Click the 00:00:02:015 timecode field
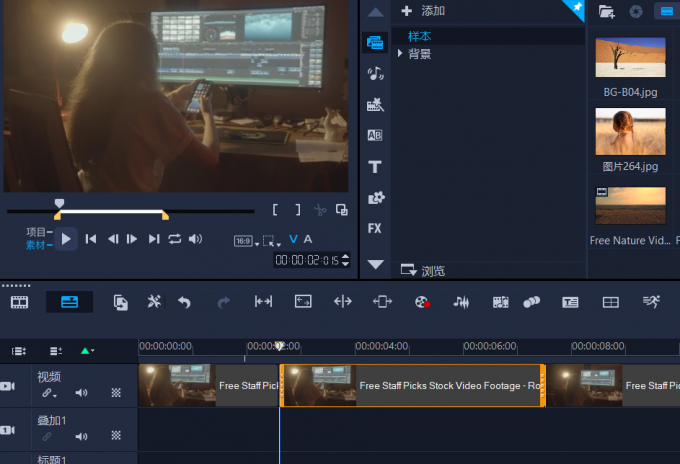The height and width of the screenshot is (464, 680). tap(307, 260)
